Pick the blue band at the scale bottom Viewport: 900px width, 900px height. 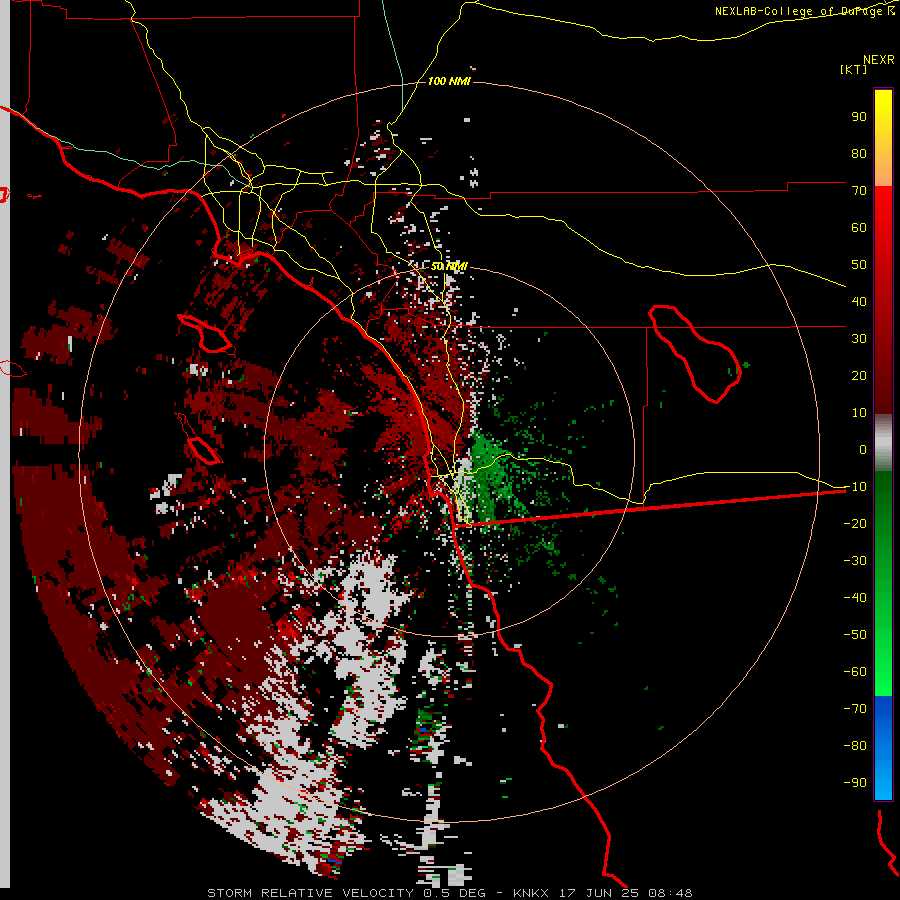pyautogui.click(x=883, y=748)
